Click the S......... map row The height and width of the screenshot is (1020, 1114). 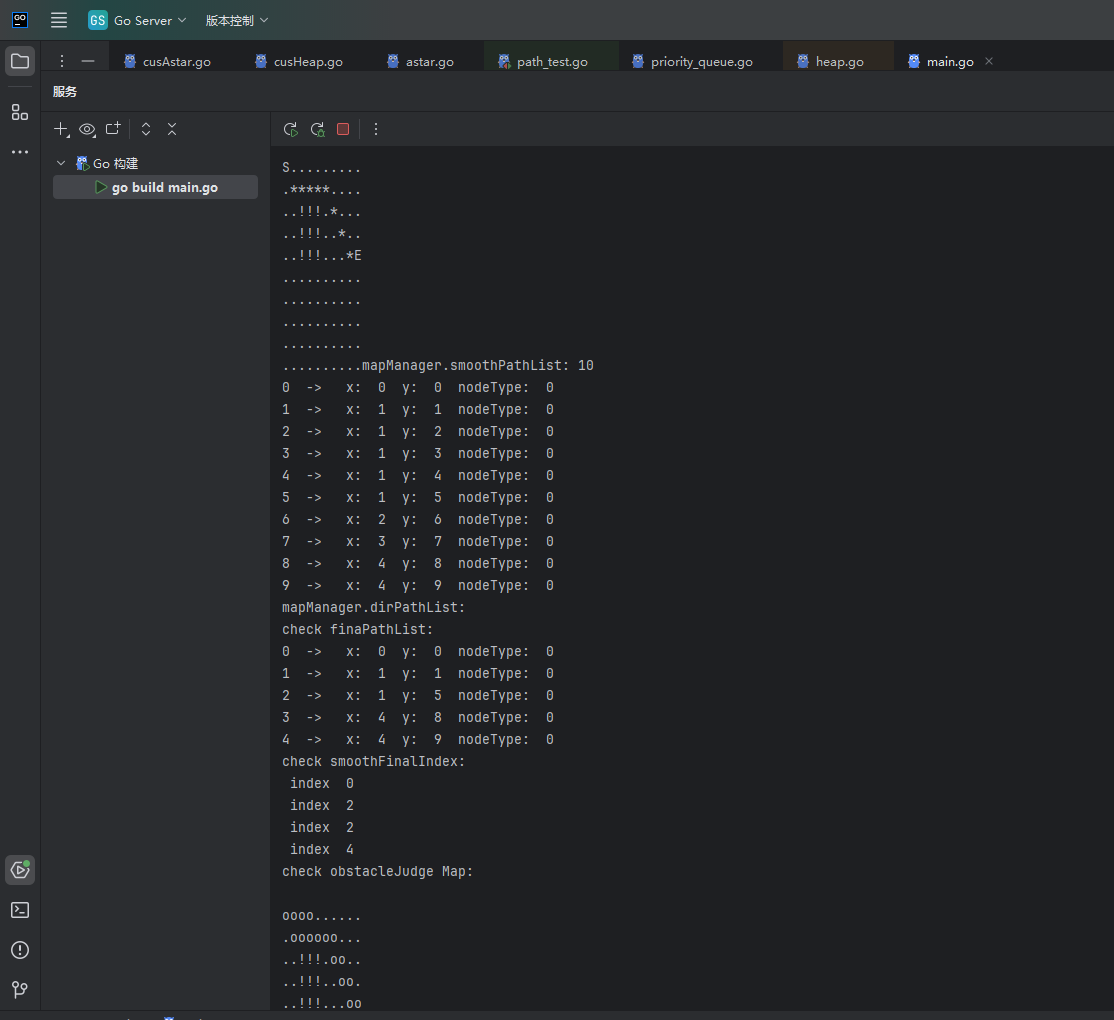click(321, 168)
